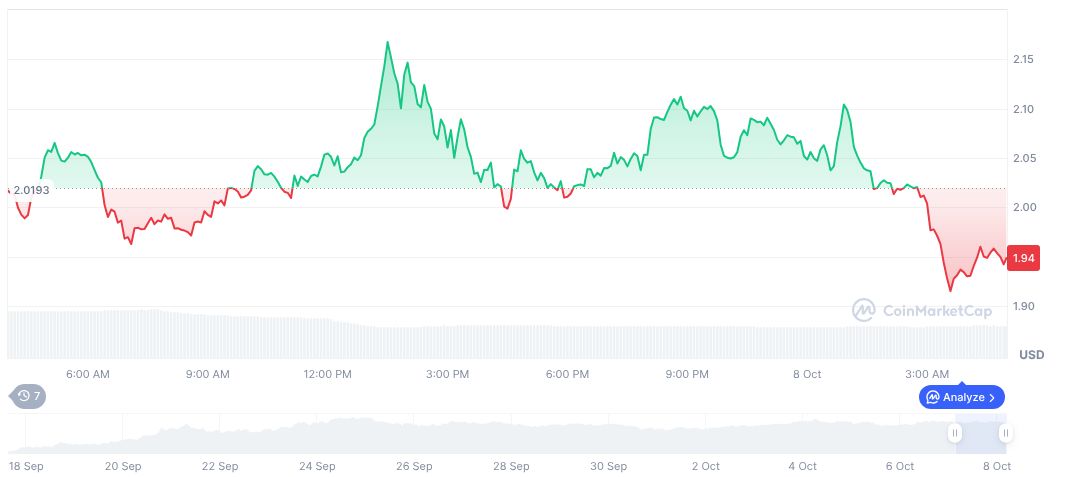Click the red 1.94 current price tag

click(1022, 259)
